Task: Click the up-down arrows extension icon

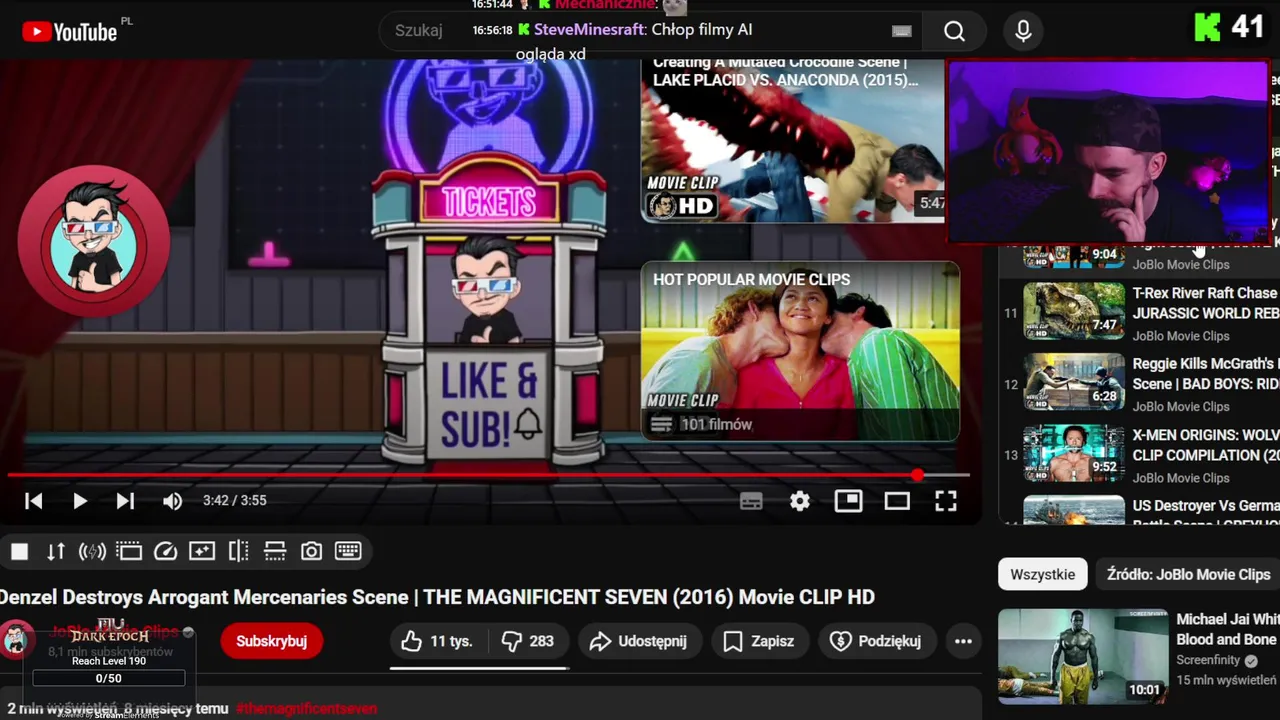Action: 56,551
